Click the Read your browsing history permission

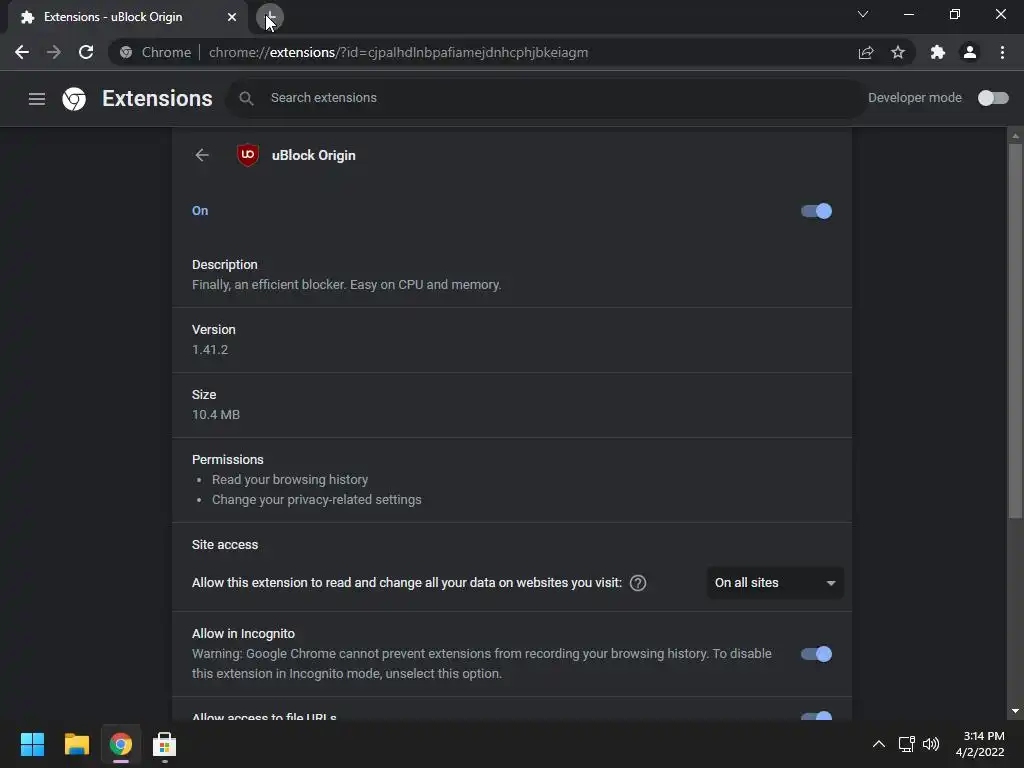[290, 479]
